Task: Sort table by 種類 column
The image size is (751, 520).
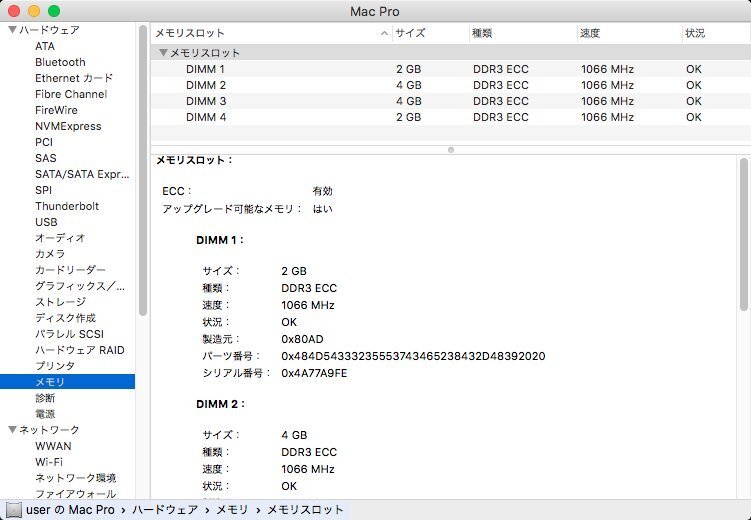Action: [x=523, y=33]
